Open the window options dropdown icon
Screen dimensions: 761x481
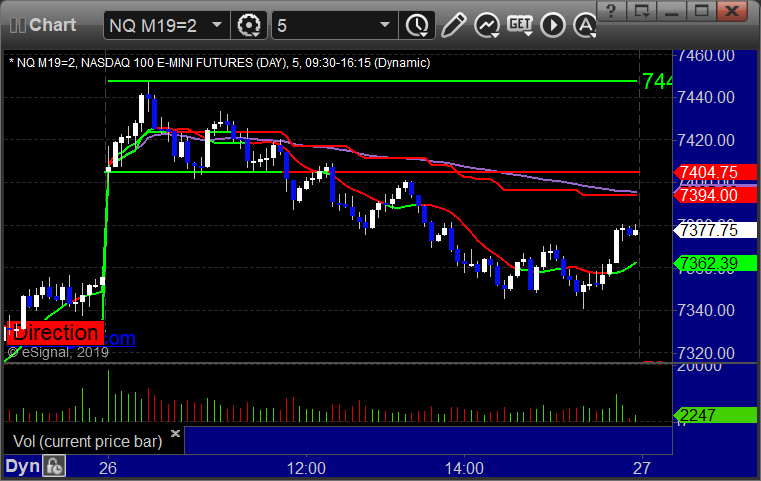[641, 10]
